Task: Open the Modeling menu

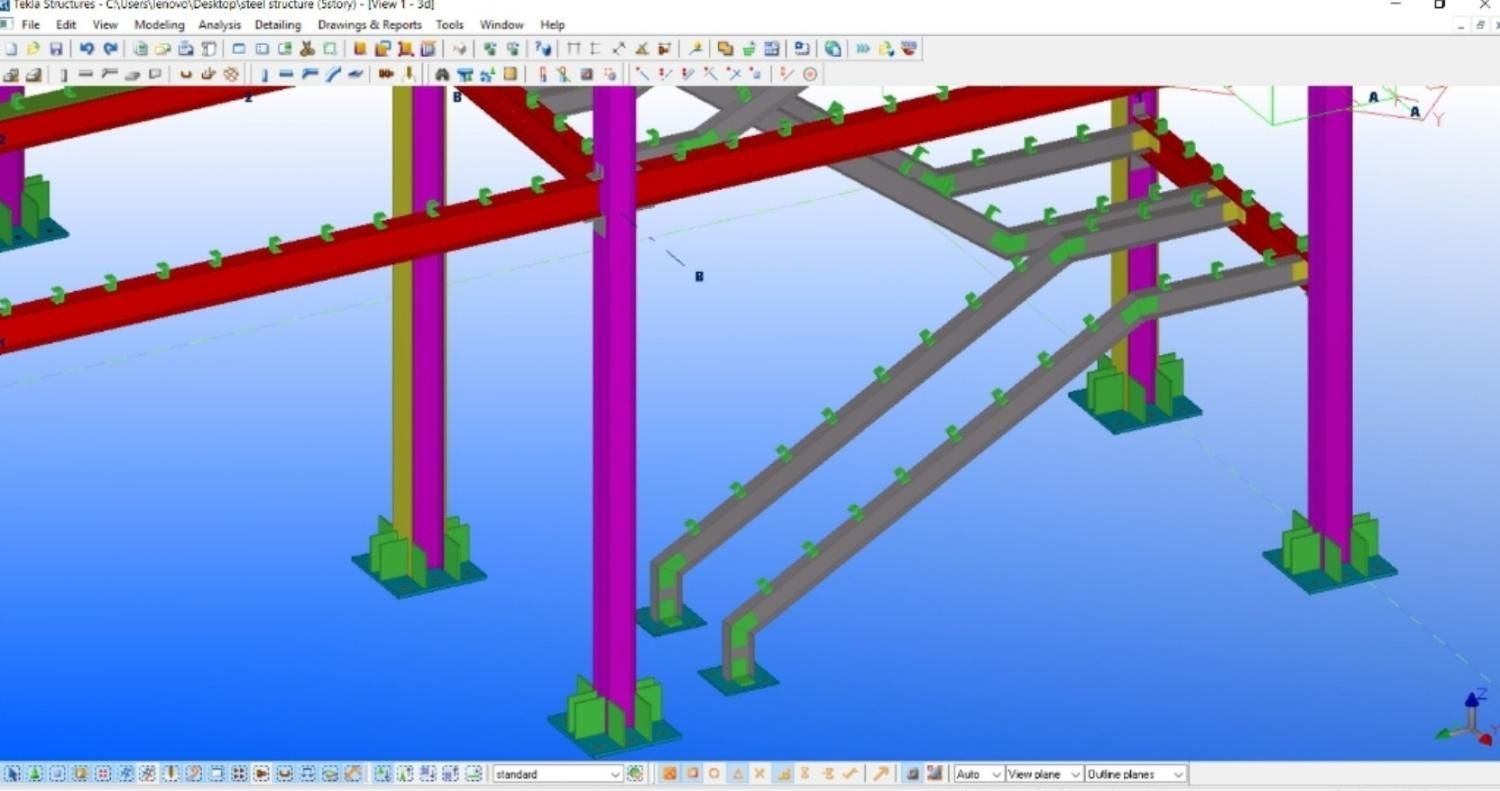Action: pyautogui.click(x=159, y=25)
